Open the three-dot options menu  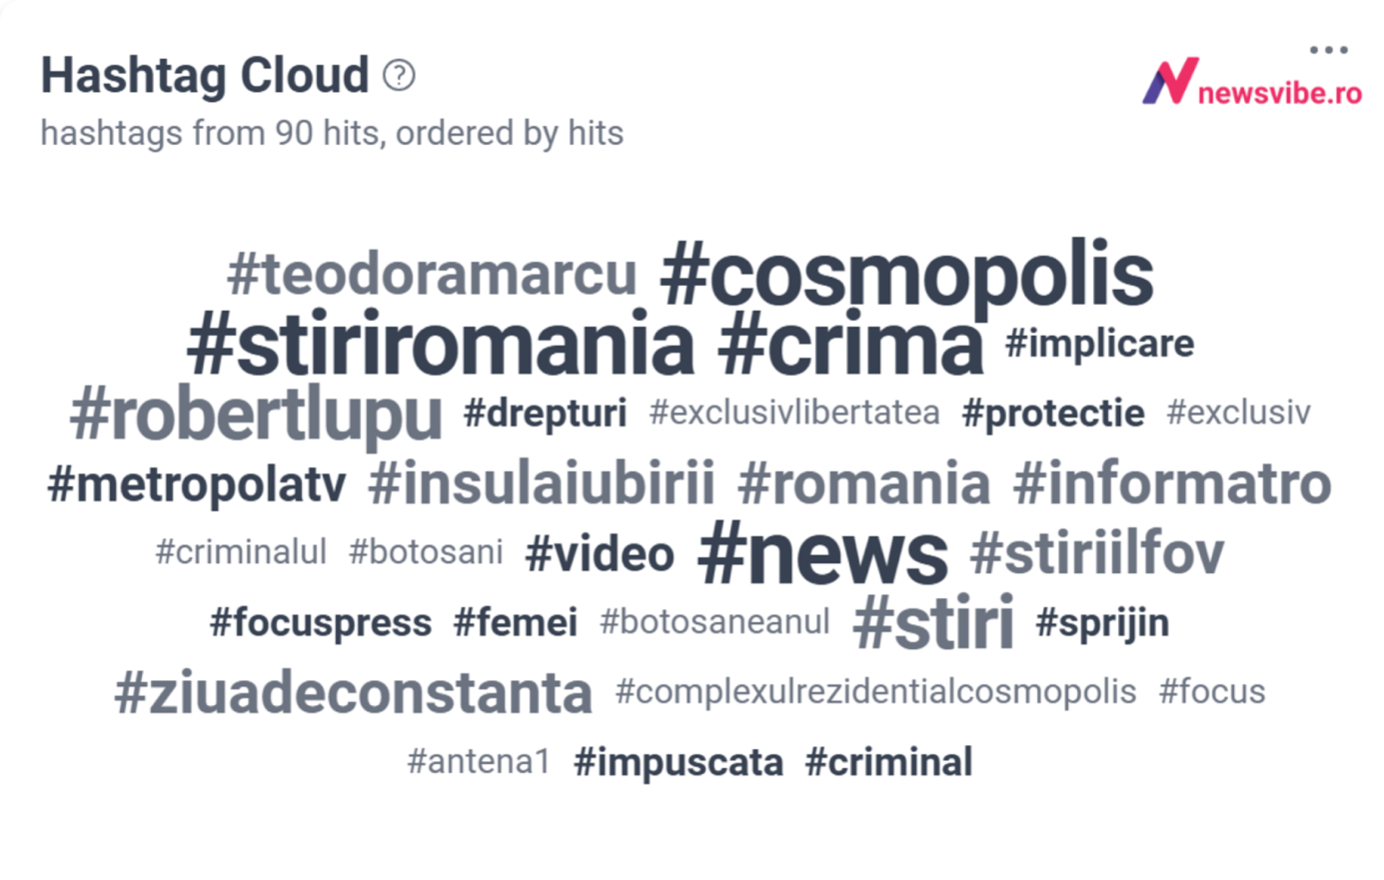pos(1328,50)
